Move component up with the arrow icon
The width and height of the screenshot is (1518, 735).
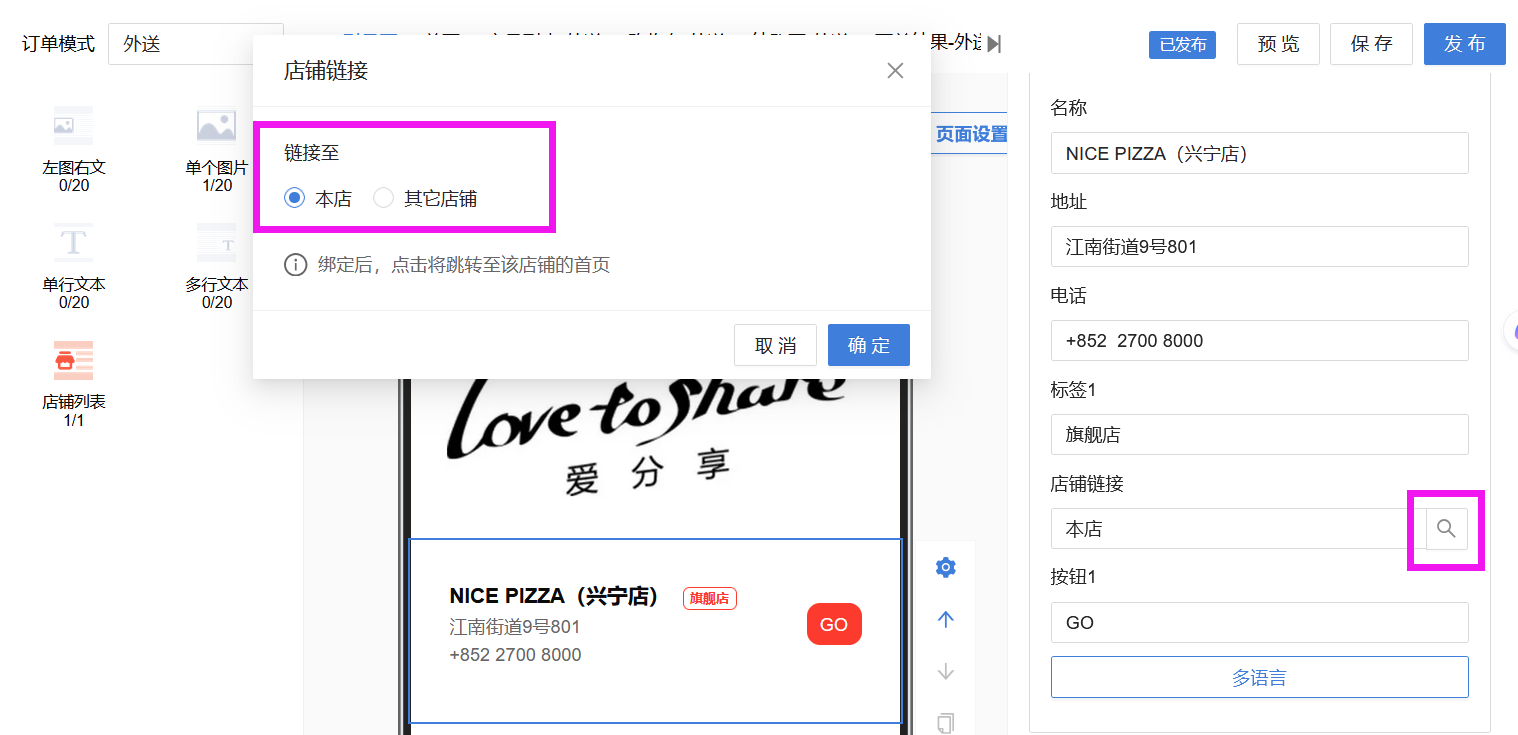945,620
